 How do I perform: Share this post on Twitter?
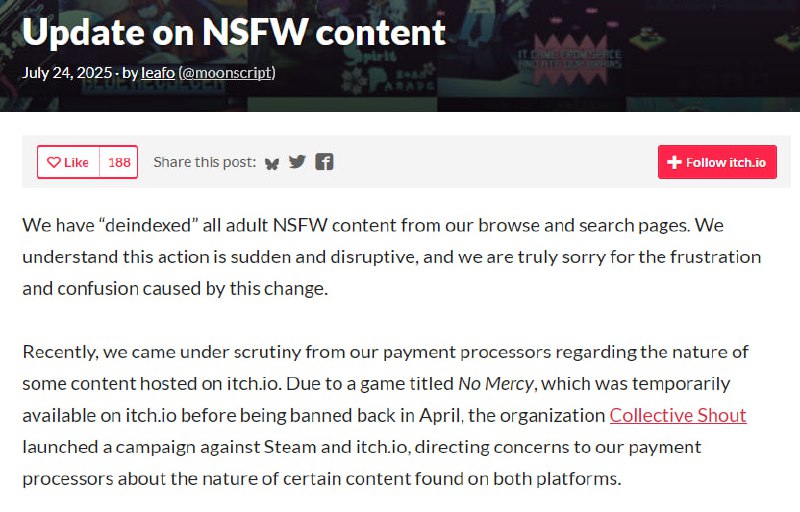[297, 162]
